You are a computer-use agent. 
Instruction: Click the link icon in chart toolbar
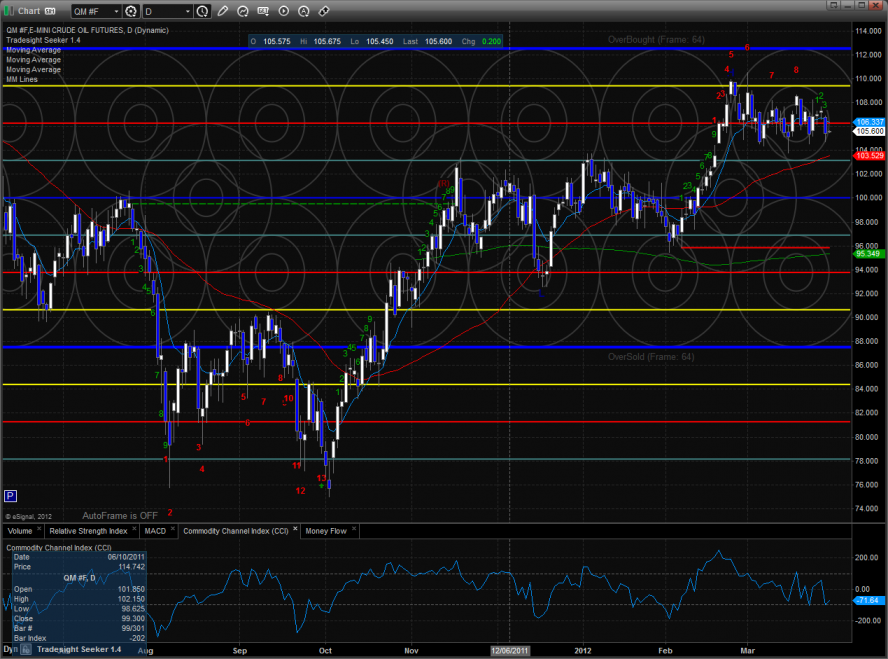(324, 11)
